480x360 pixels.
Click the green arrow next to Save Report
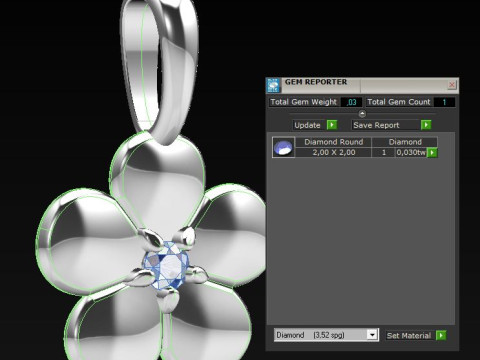coord(426,125)
